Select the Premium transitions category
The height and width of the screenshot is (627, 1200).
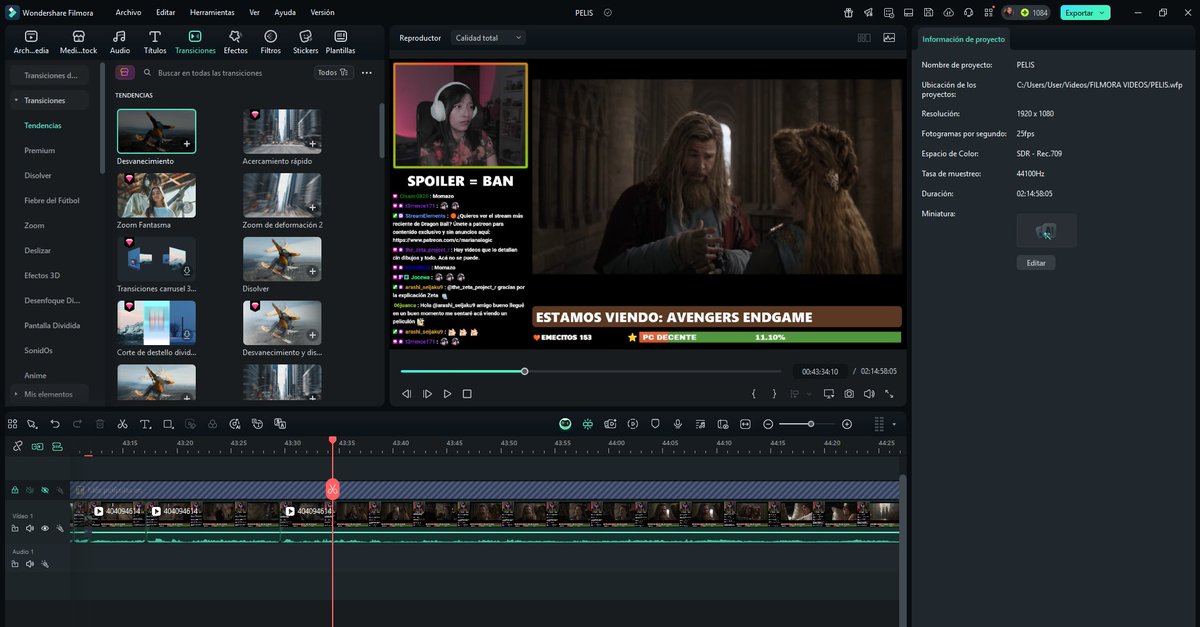pos(40,150)
